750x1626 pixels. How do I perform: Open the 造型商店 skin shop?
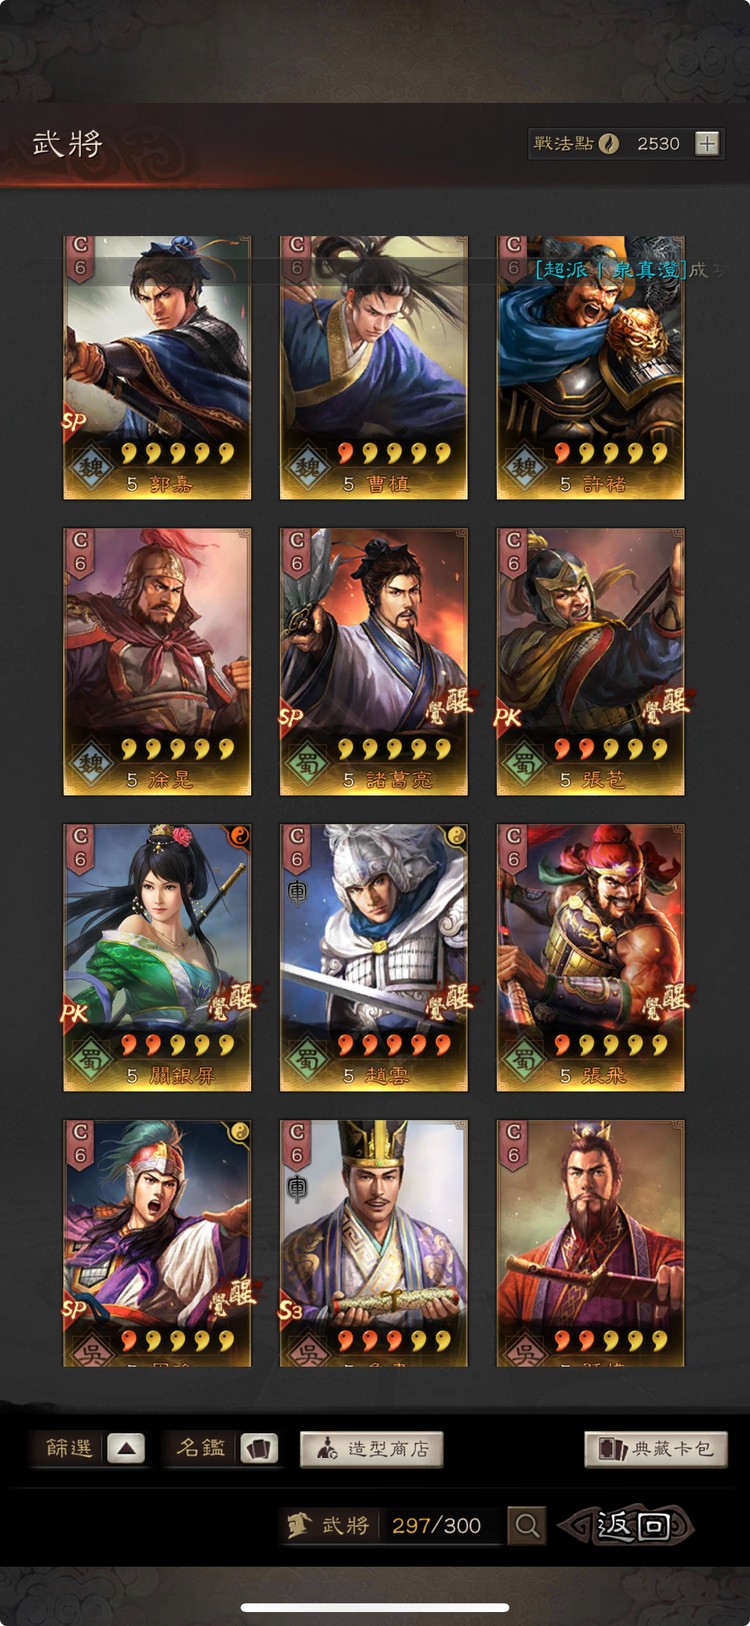coord(371,1449)
